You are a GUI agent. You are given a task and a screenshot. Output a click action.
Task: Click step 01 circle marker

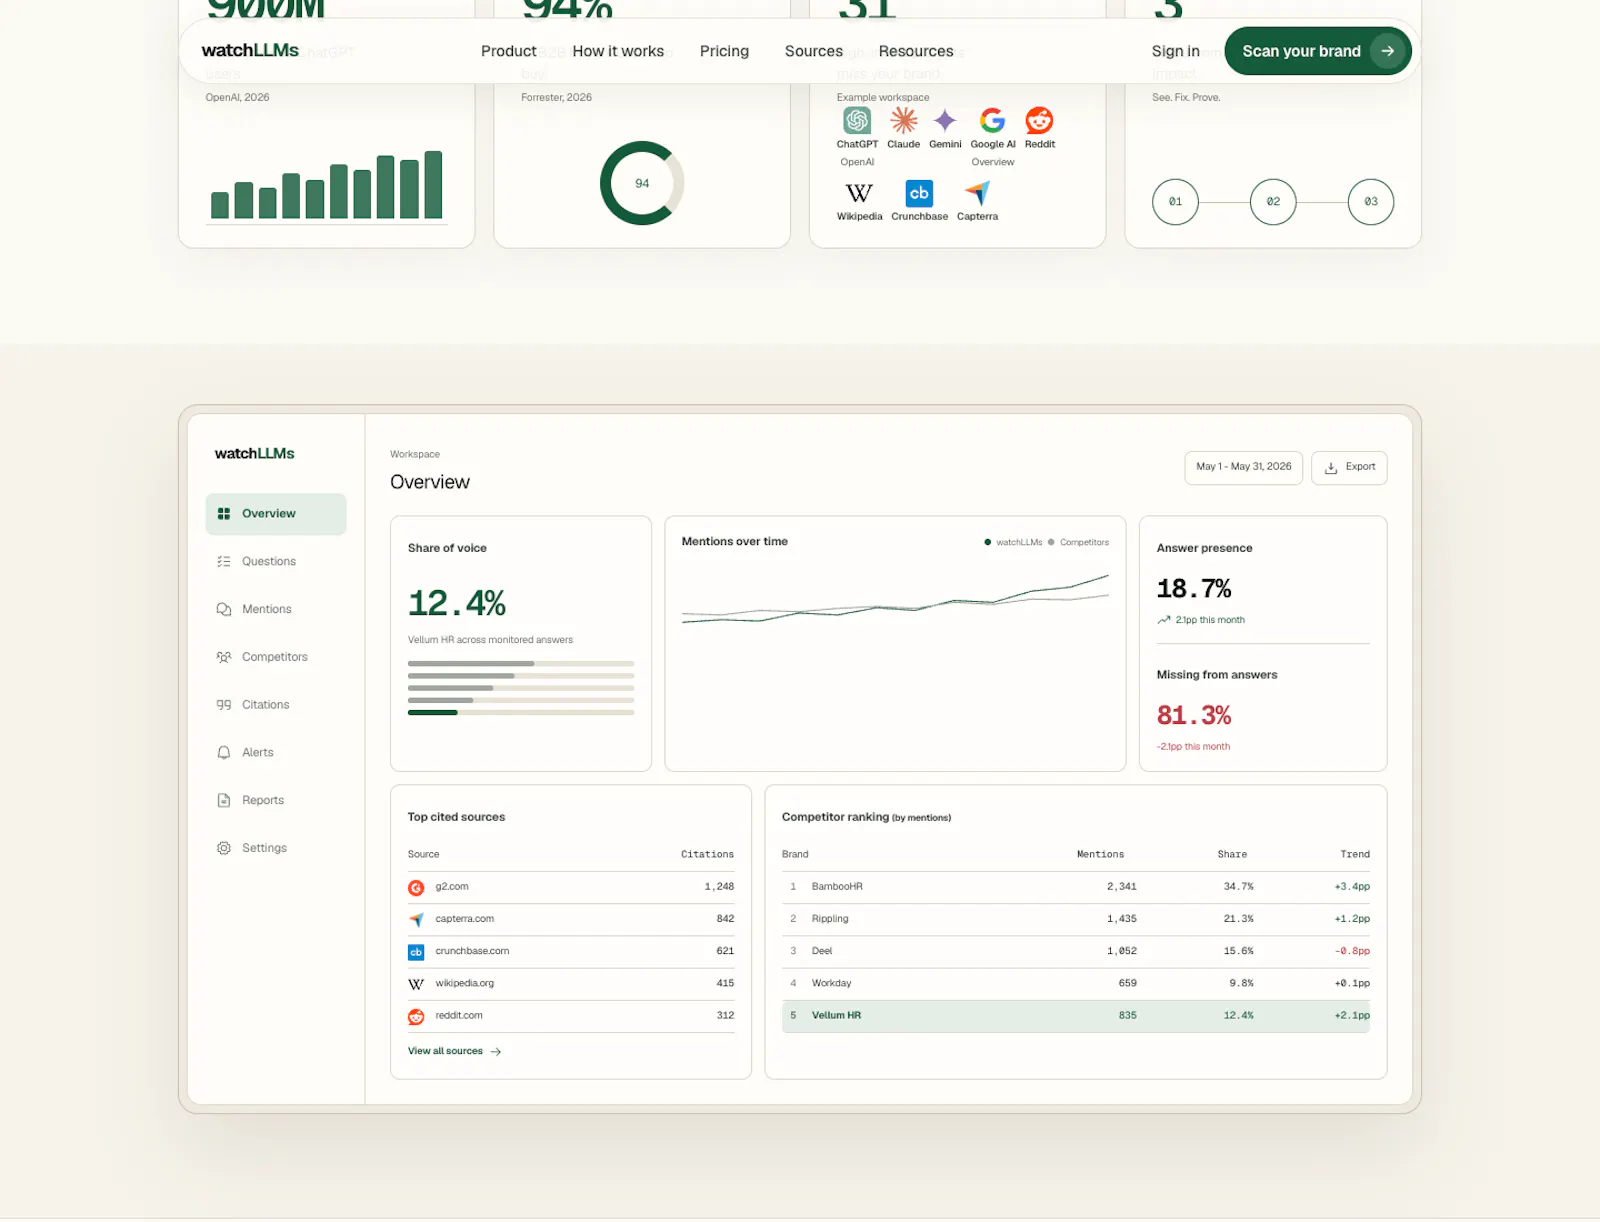pyautogui.click(x=1175, y=202)
